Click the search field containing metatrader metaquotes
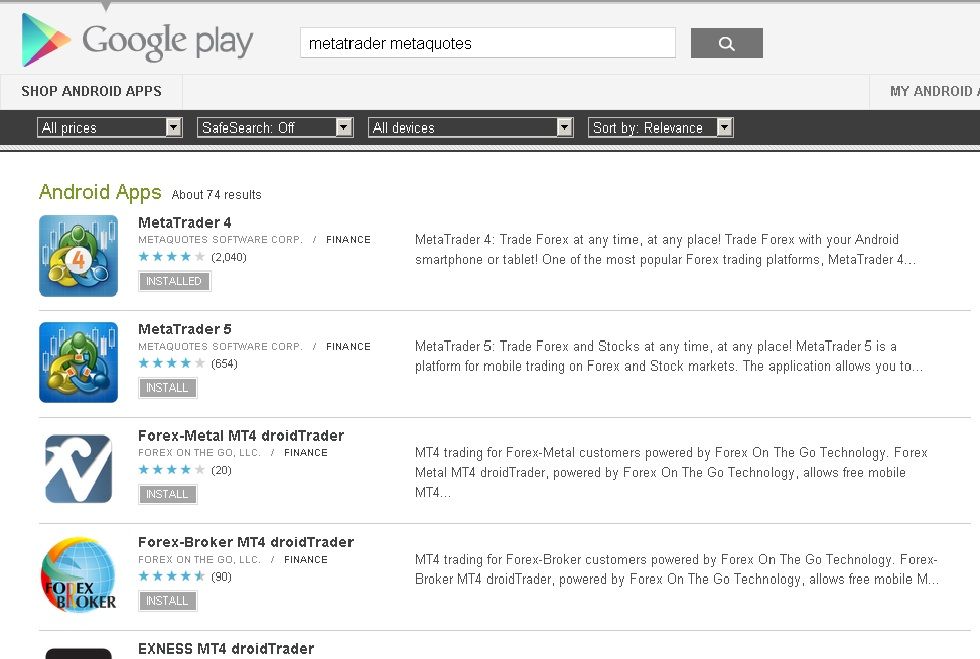The image size is (980, 659). 488,43
